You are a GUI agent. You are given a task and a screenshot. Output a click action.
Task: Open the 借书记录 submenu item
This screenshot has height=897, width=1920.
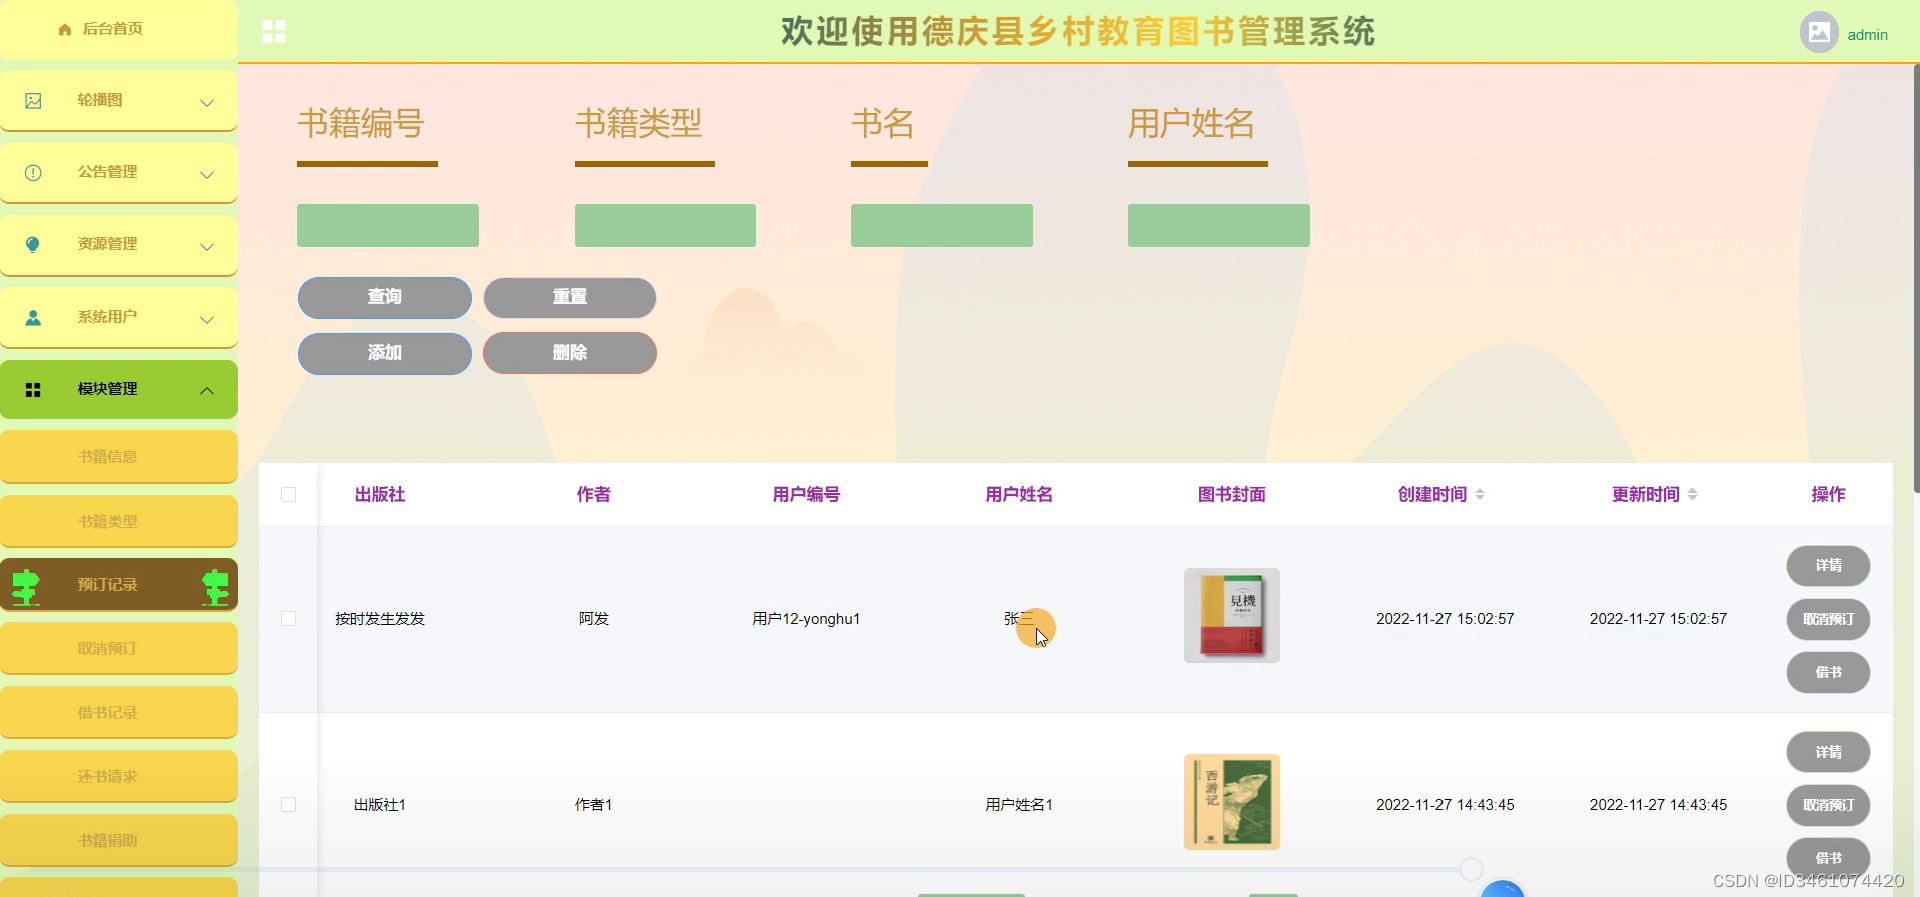tap(119, 713)
